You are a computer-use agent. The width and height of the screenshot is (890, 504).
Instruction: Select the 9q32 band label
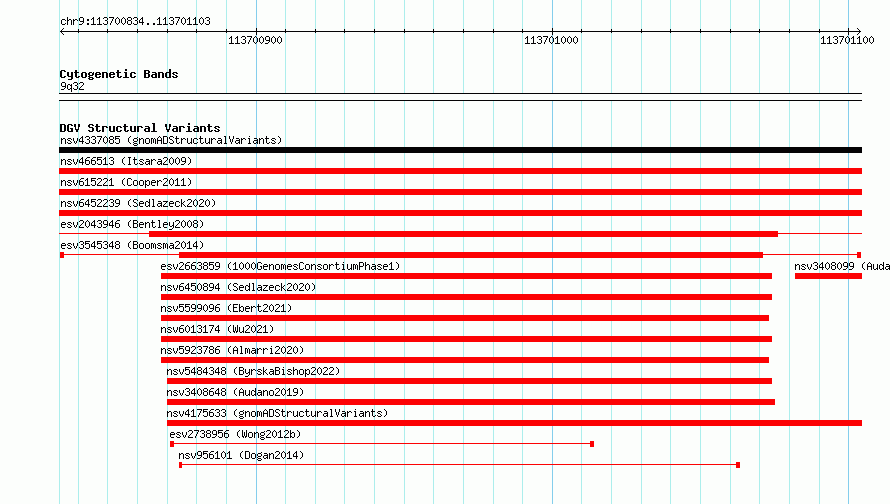click(72, 86)
